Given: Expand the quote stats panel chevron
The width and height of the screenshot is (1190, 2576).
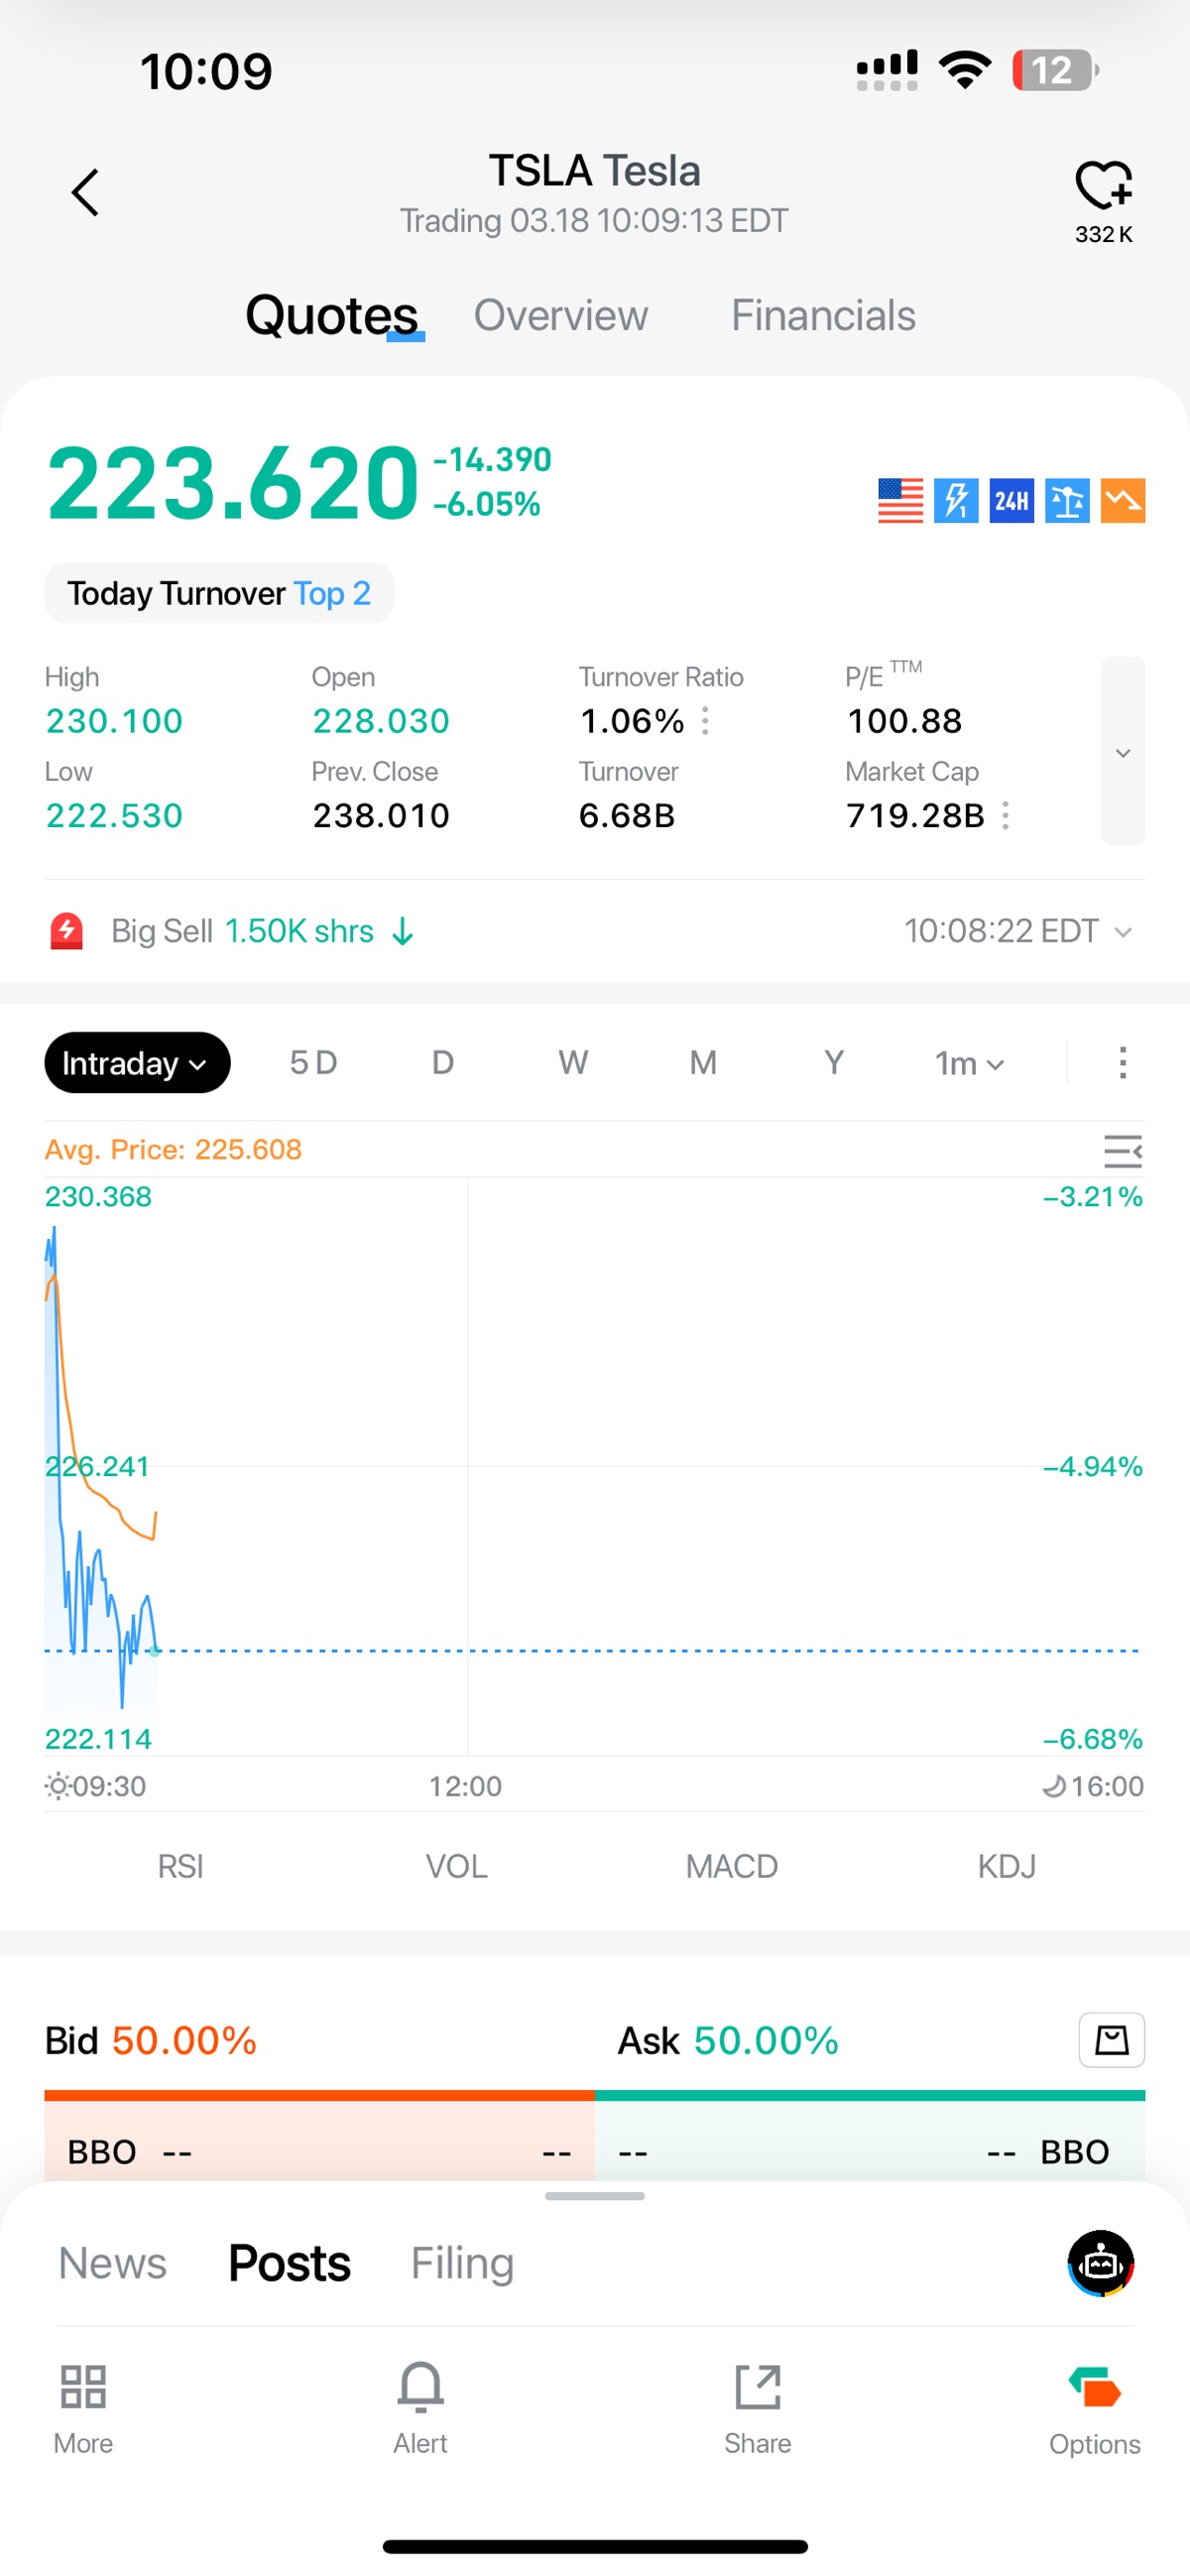Looking at the screenshot, I should [x=1122, y=752].
